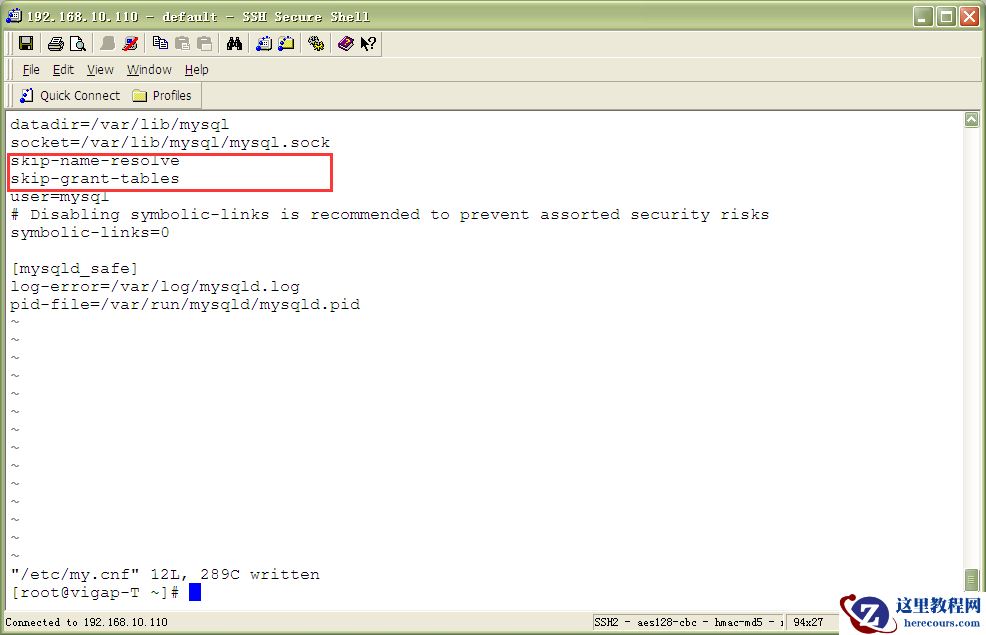Click the first Paste clipboard icon

[x=182, y=43]
